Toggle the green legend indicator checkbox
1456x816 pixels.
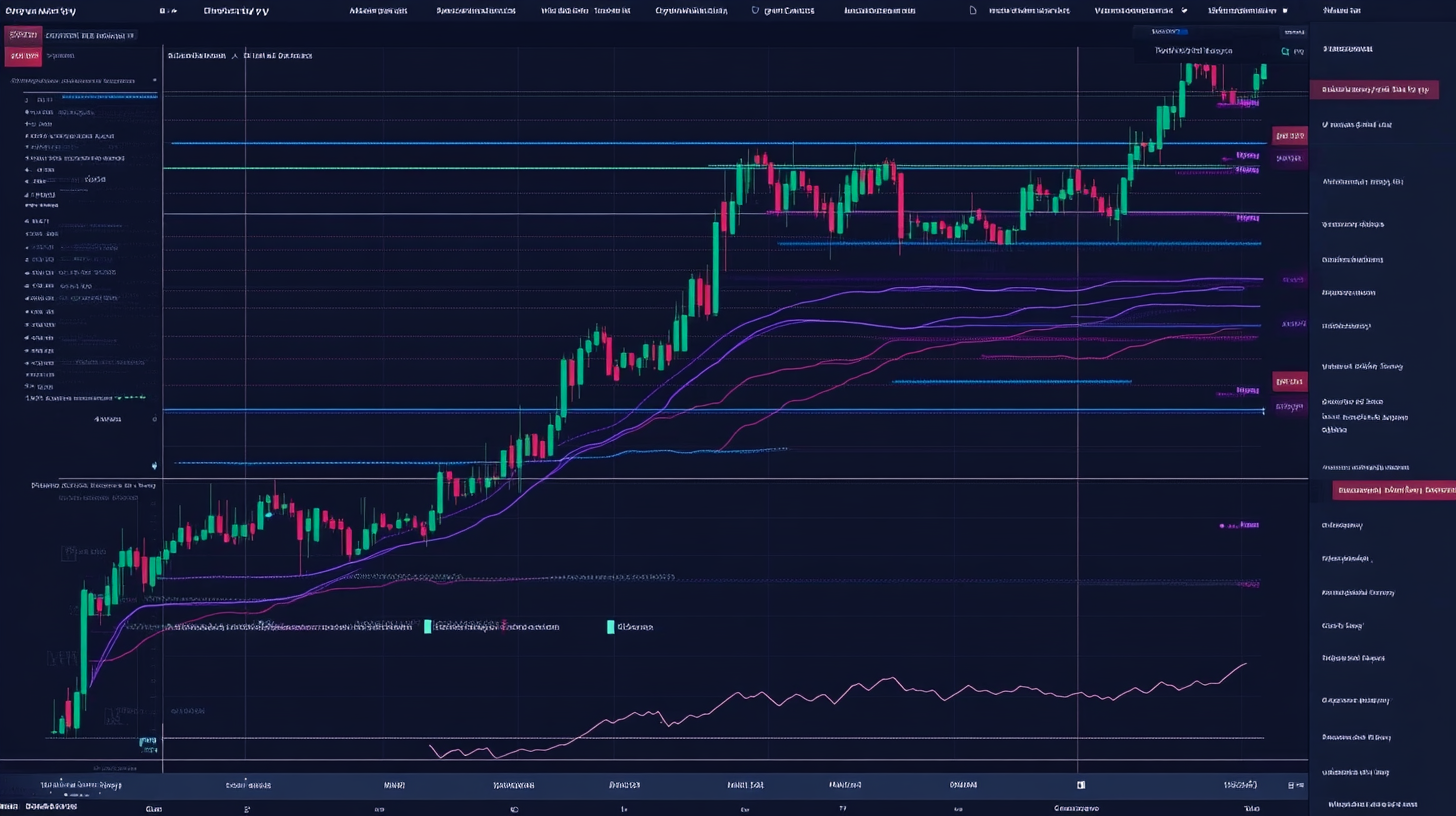coord(611,627)
